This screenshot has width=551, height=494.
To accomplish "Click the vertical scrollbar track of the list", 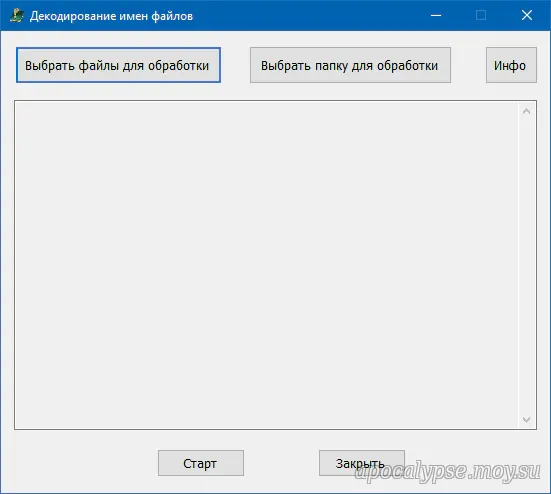I will pyautogui.click(x=526, y=265).
